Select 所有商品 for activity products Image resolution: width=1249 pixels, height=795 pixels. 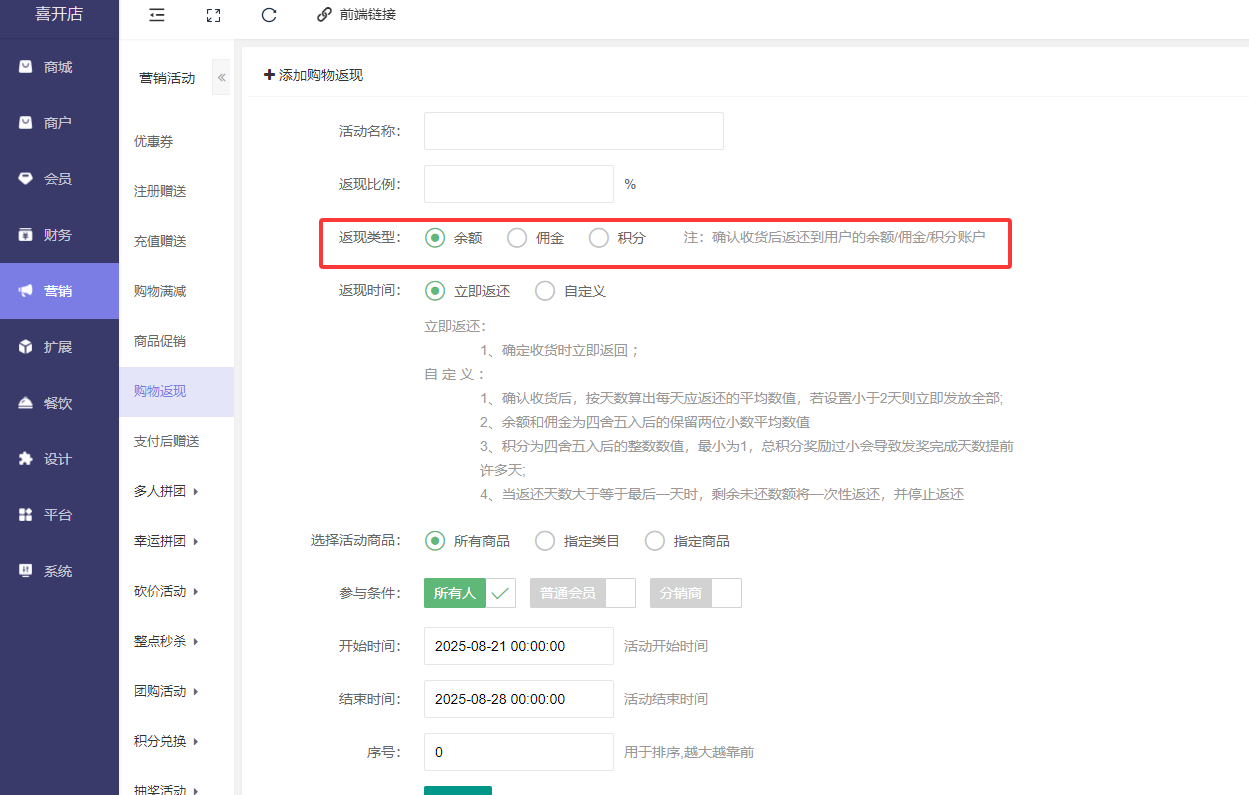click(x=467, y=541)
